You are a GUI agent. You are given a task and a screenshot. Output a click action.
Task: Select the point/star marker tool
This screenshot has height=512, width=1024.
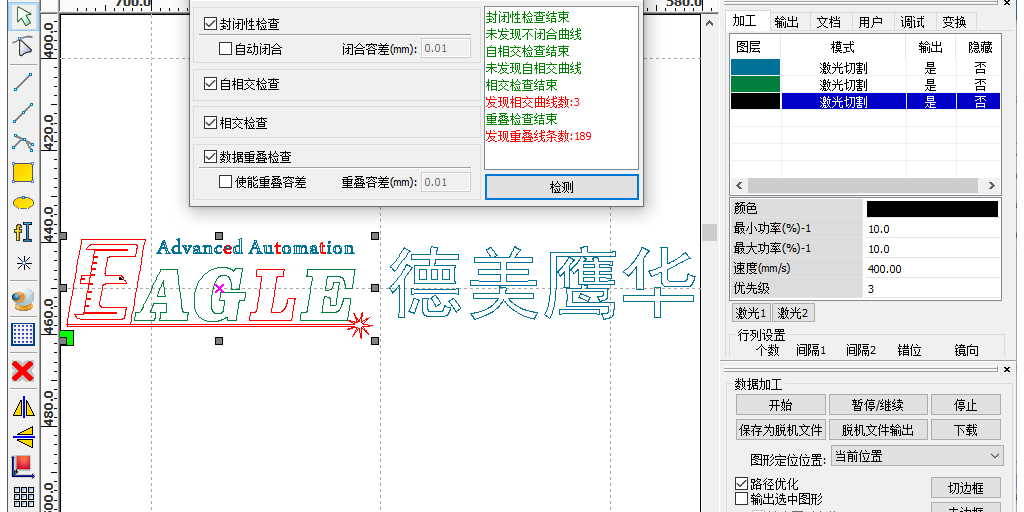click(24, 263)
